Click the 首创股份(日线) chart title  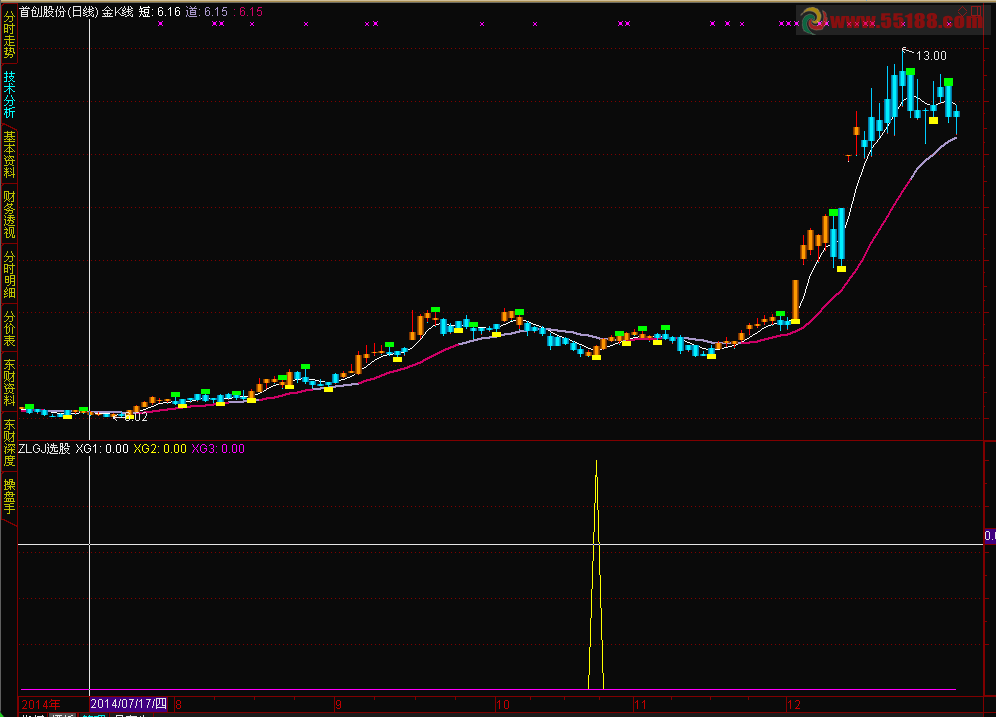point(58,11)
